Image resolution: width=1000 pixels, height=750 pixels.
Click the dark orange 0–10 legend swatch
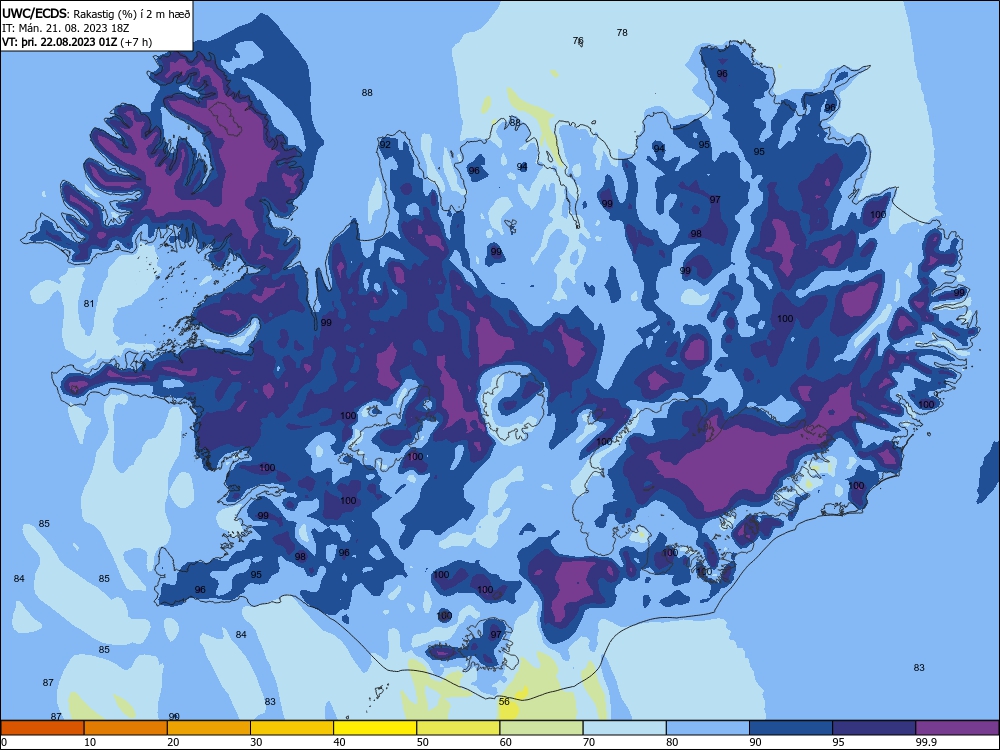click(42, 728)
